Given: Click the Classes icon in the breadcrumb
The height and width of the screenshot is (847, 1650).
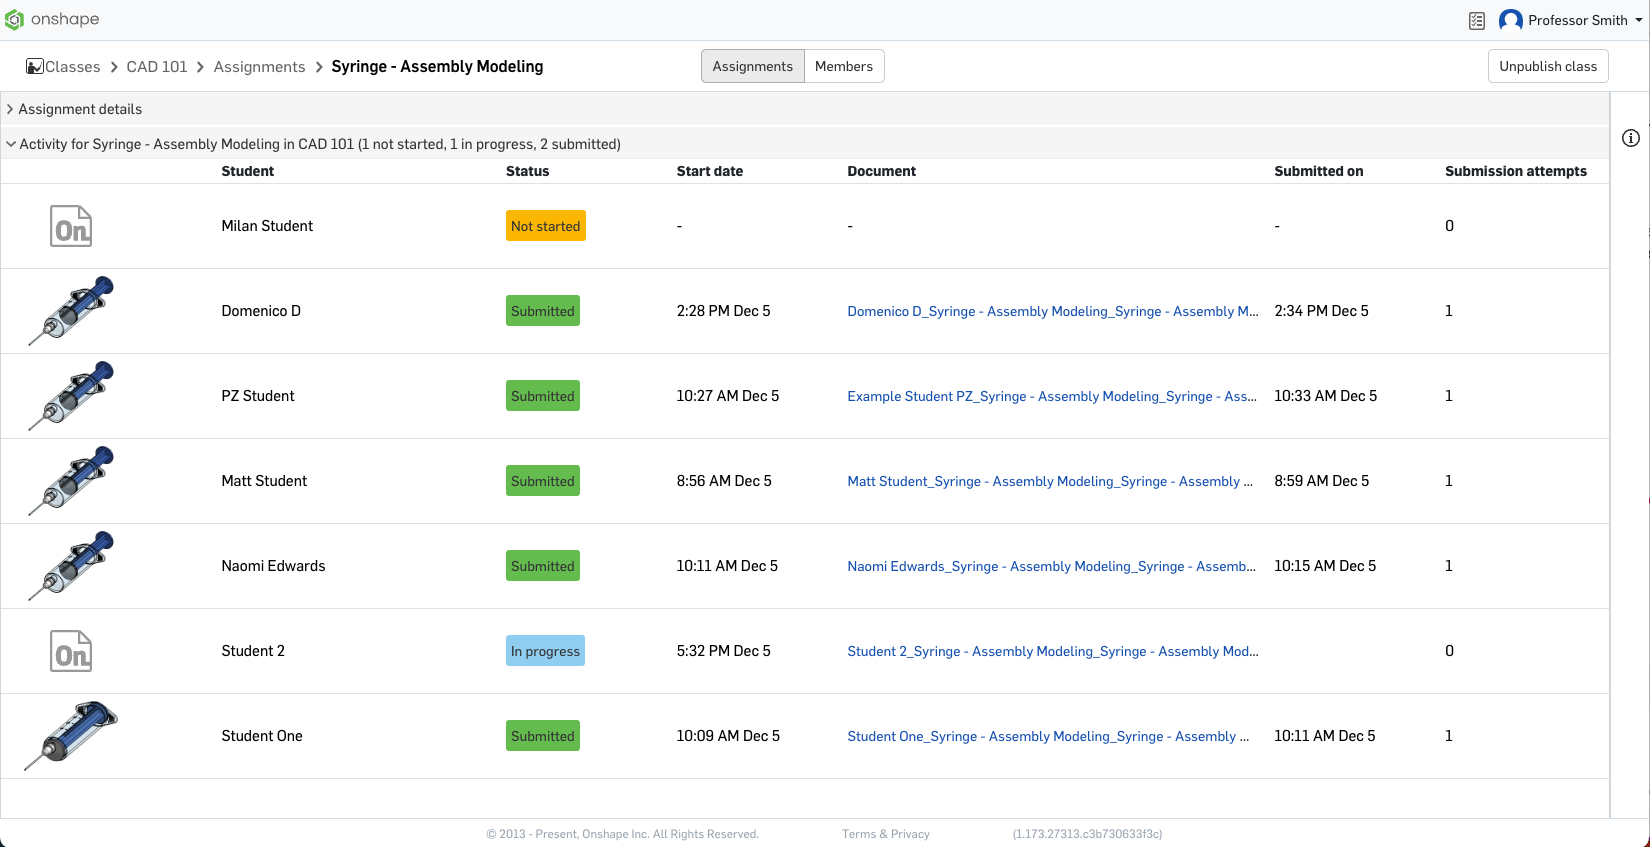Looking at the screenshot, I should (34, 67).
